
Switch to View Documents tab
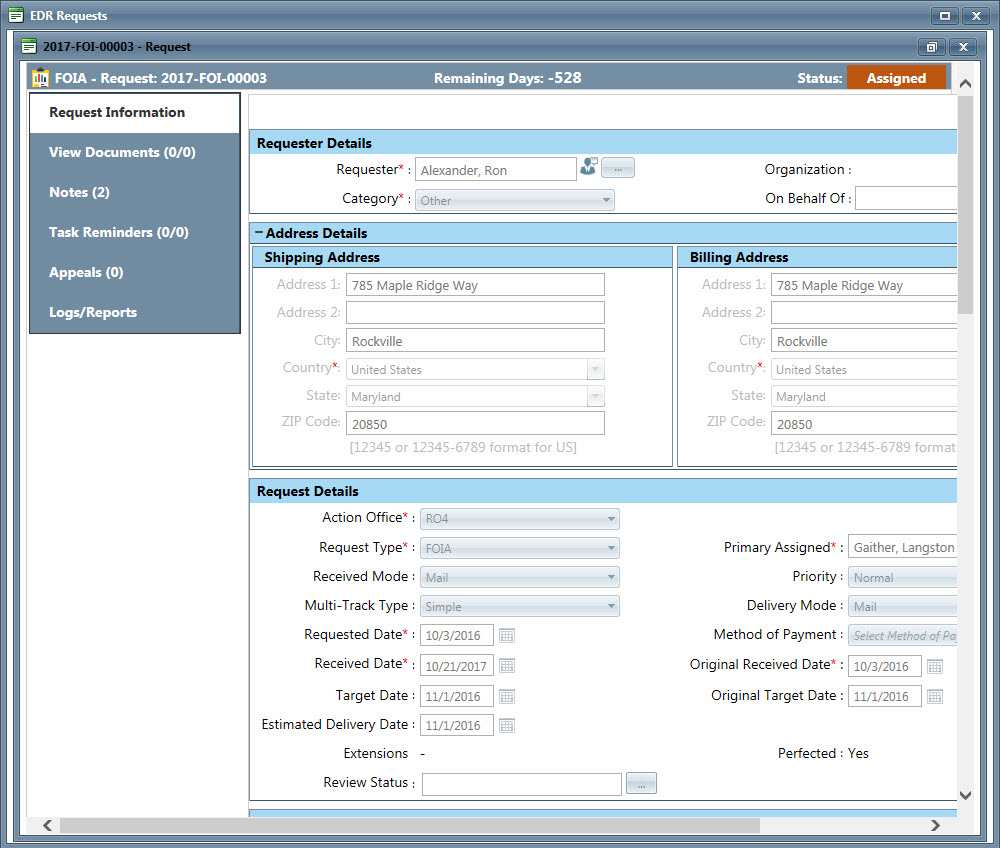[122, 153]
